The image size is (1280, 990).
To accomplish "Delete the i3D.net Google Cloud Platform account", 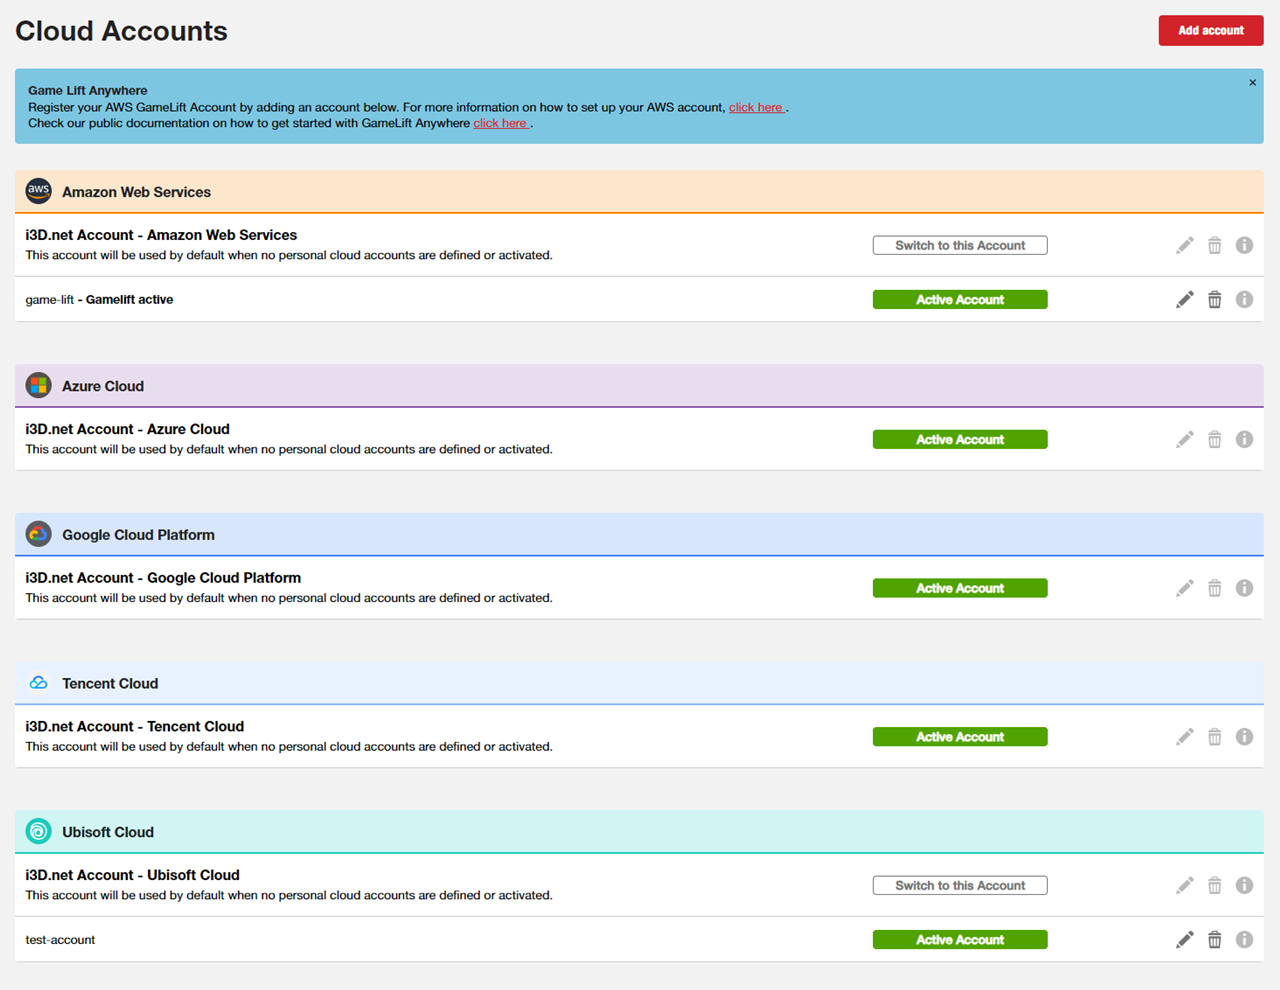I will point(1214,588).
